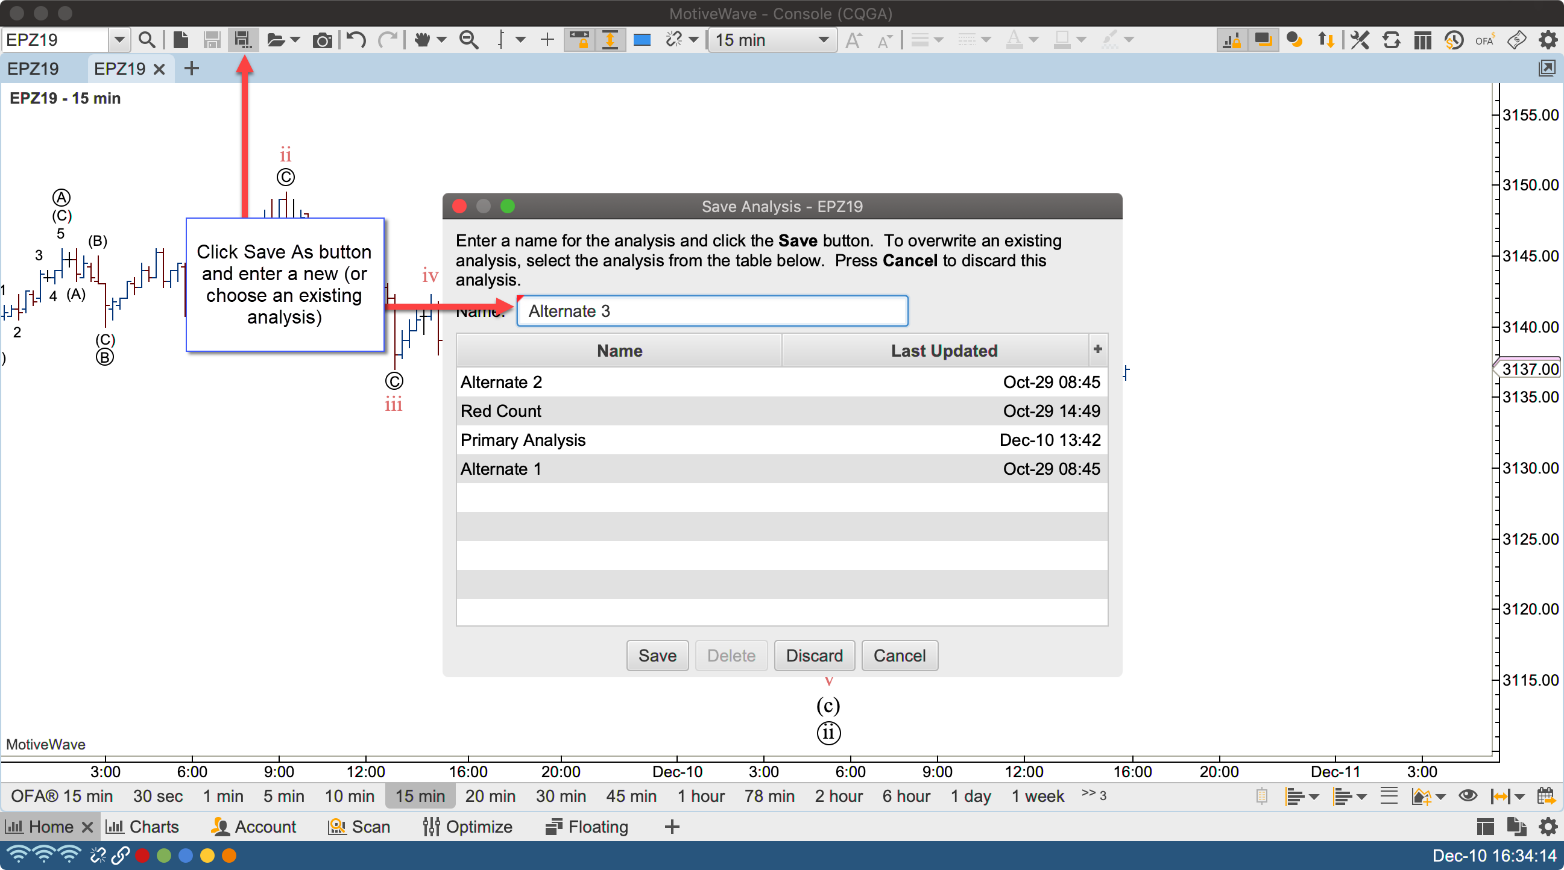Toggle the eye visibility icon in bottom bar
Viewport: 1564px width, 870px height.
1468,796
